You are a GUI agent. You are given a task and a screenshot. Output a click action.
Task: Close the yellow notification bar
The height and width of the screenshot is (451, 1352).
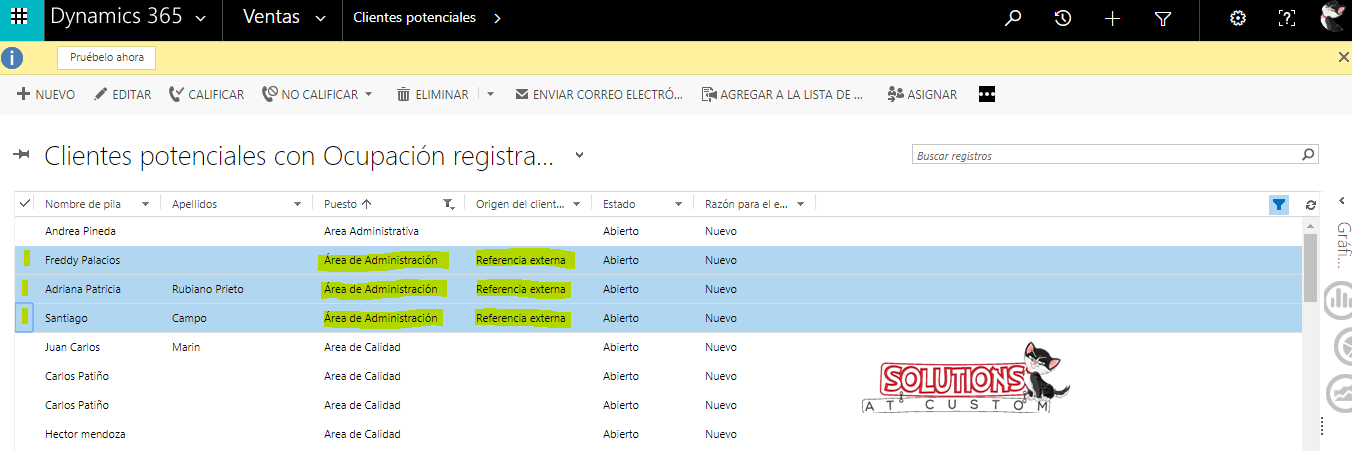click(x=1343, y=57)
